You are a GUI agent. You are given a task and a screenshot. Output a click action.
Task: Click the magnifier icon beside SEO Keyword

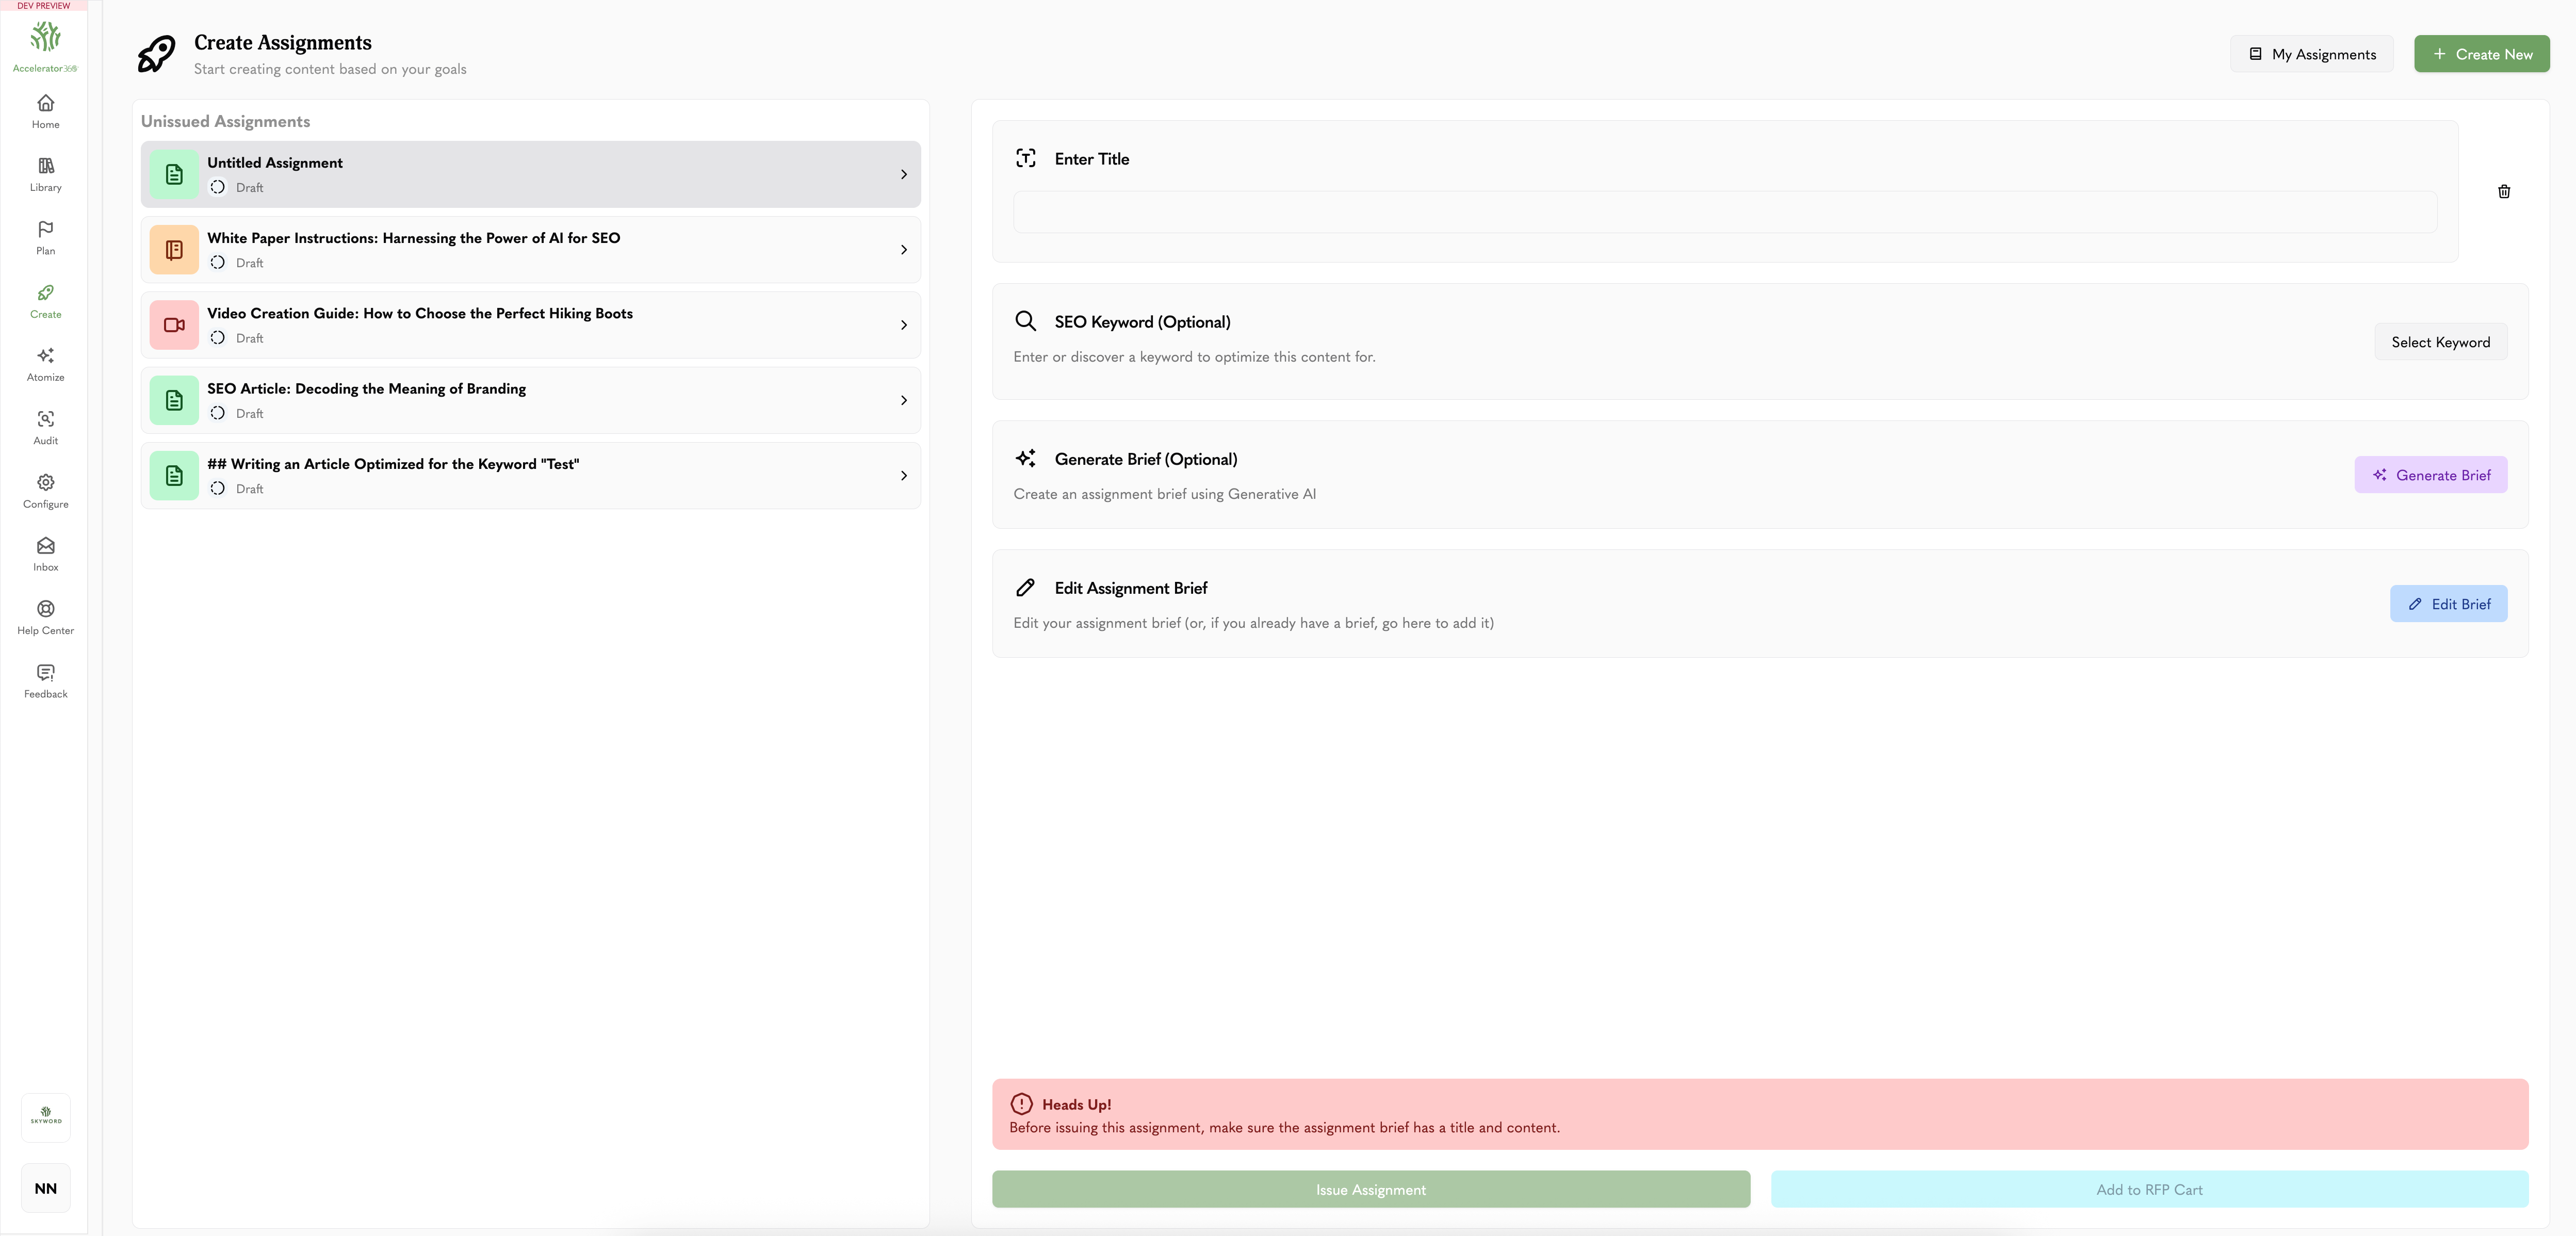coord(1025,321)
